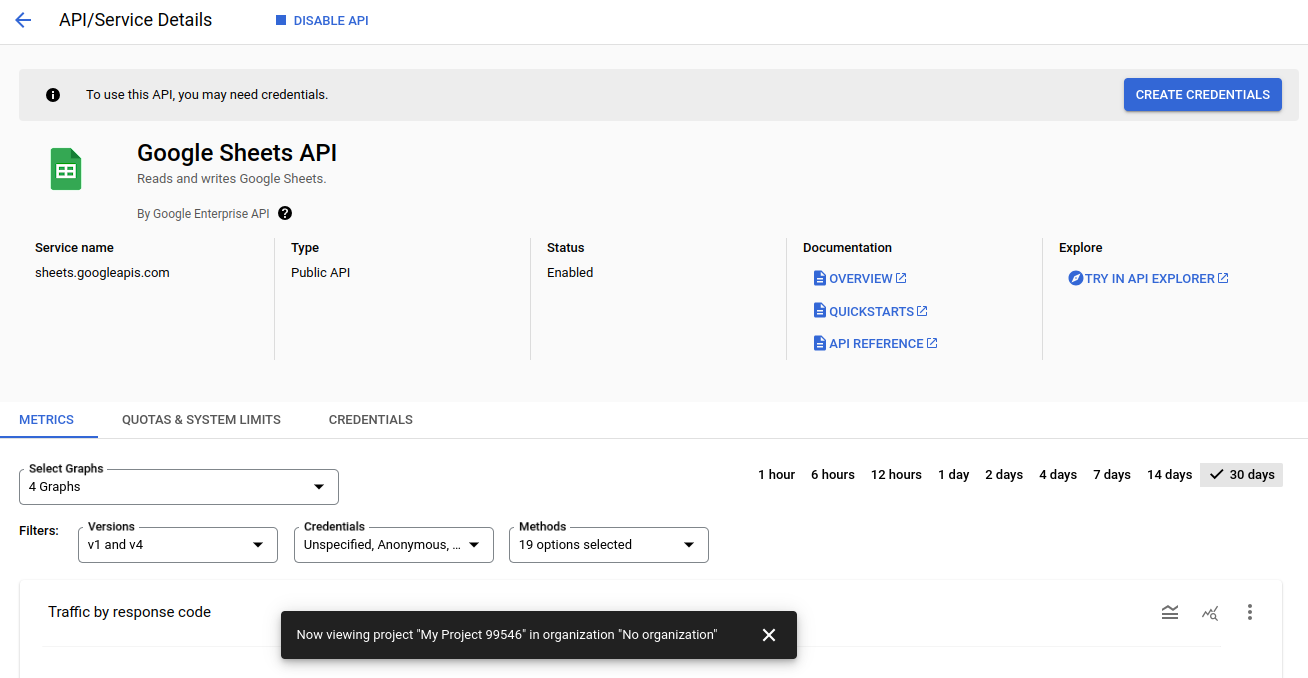This screenshot has width=1308, height=678.
Task: Click the document icon next to API REFERENCE
Action: click(820, 343)
